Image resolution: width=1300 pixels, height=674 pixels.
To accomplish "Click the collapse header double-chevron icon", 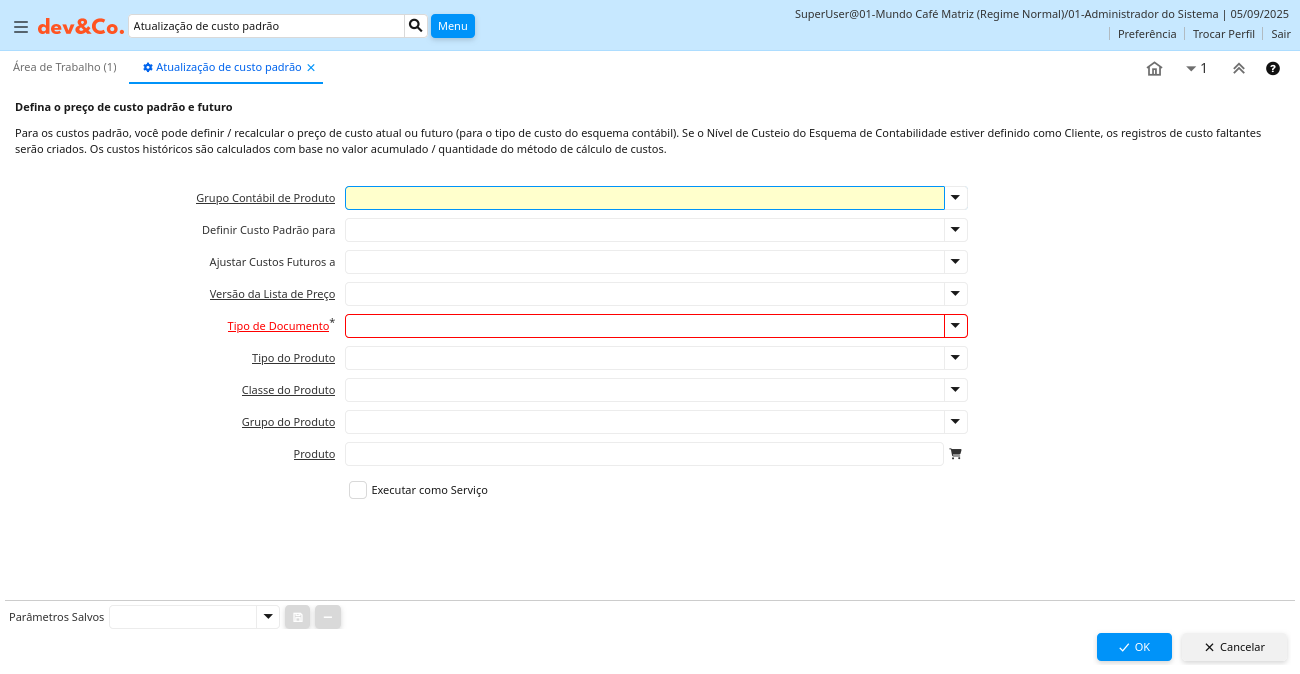I will [x=1238, y=68].
